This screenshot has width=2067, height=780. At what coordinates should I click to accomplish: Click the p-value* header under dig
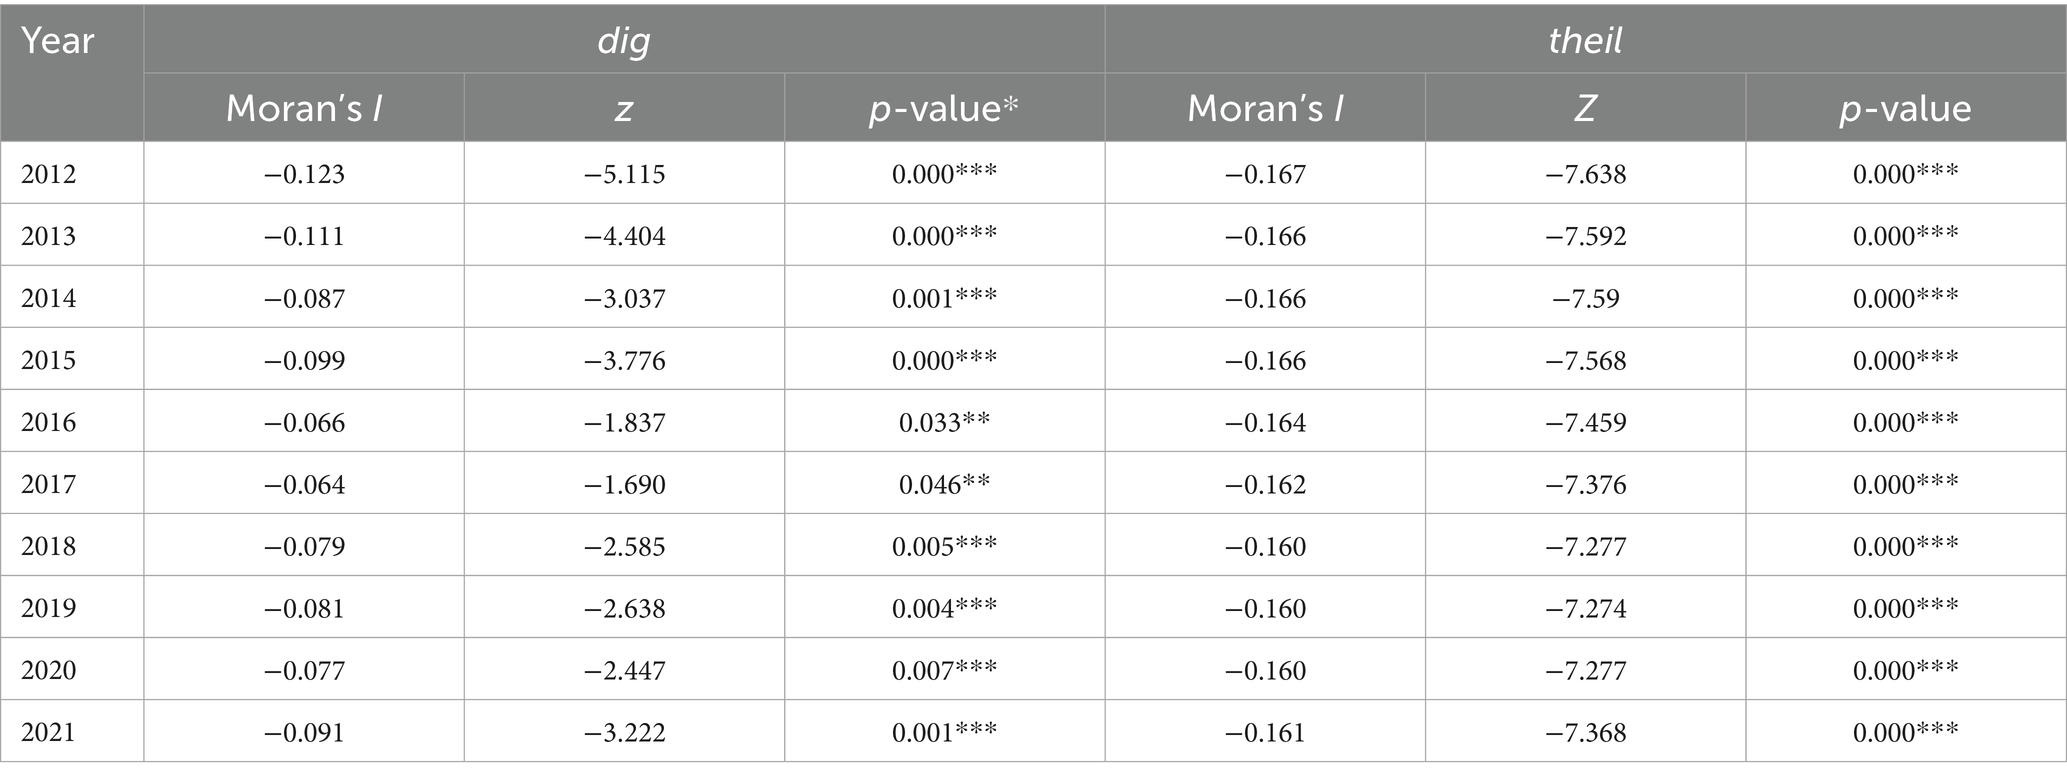(x=944, y=108)
